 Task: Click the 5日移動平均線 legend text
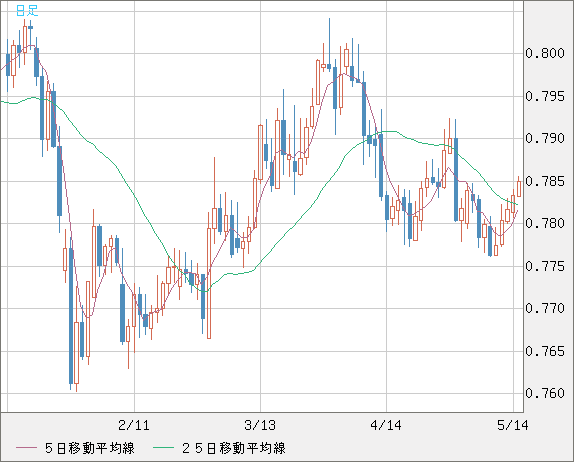click(x=90, y=448)
